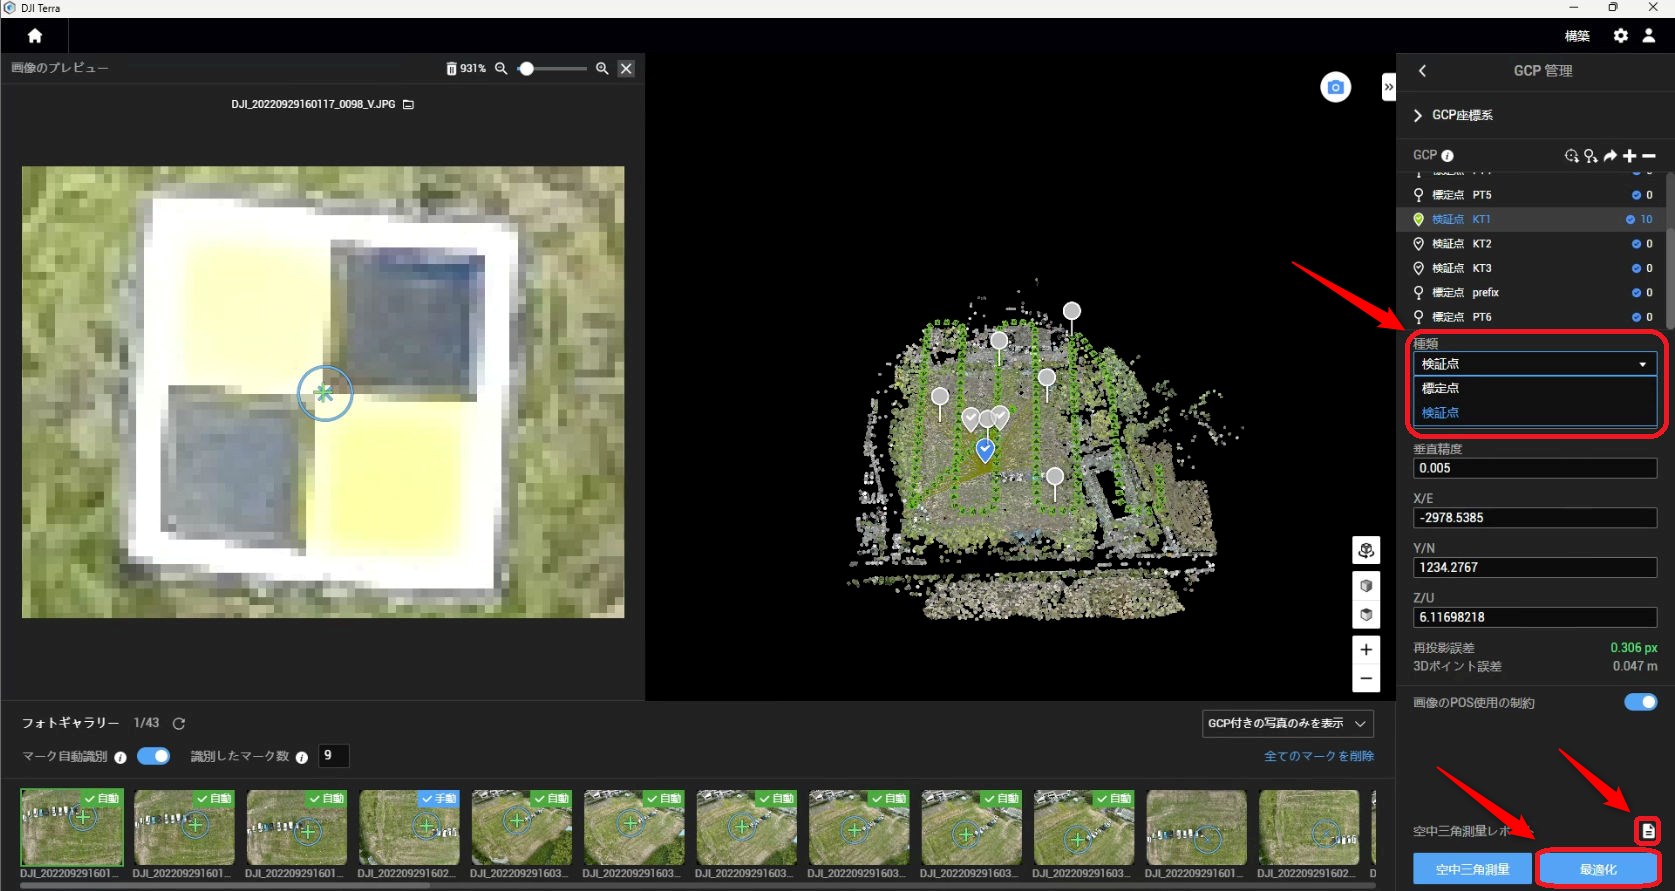Click the image preview zoom slider handle
The width and height of the screenshot is (1675, 891).
click(526, 69)
